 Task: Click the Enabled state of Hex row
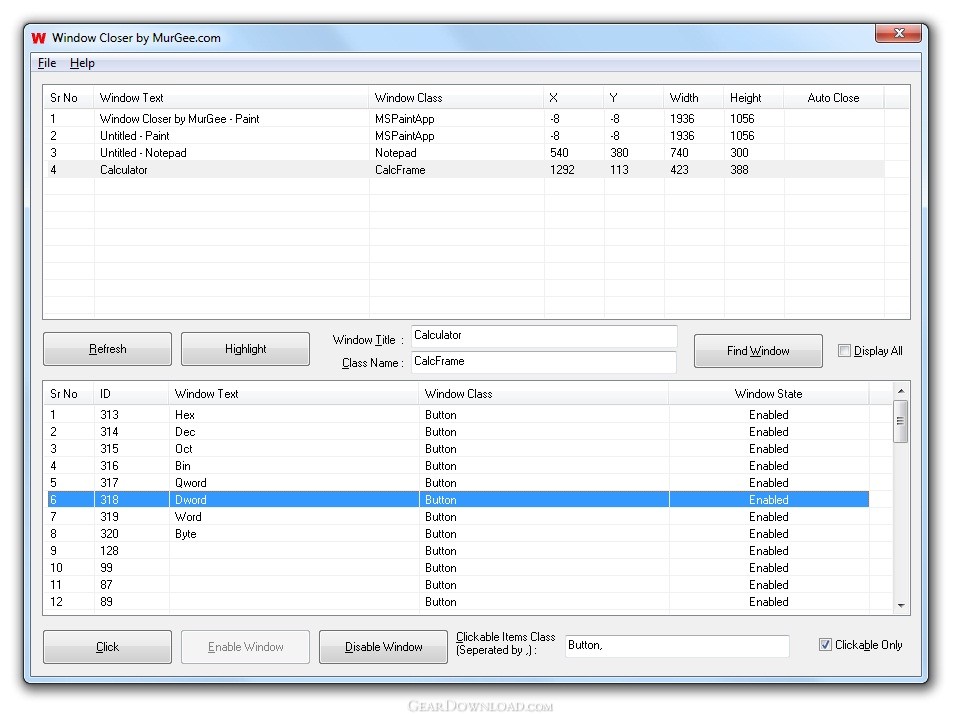[768, 415]
